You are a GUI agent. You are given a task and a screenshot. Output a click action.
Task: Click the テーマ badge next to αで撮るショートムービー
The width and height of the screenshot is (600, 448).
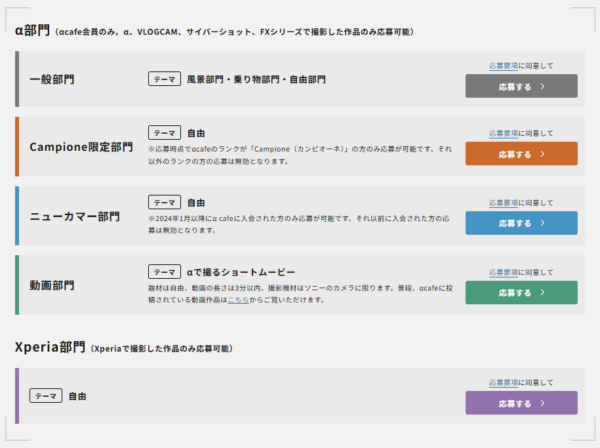[164, 271]
